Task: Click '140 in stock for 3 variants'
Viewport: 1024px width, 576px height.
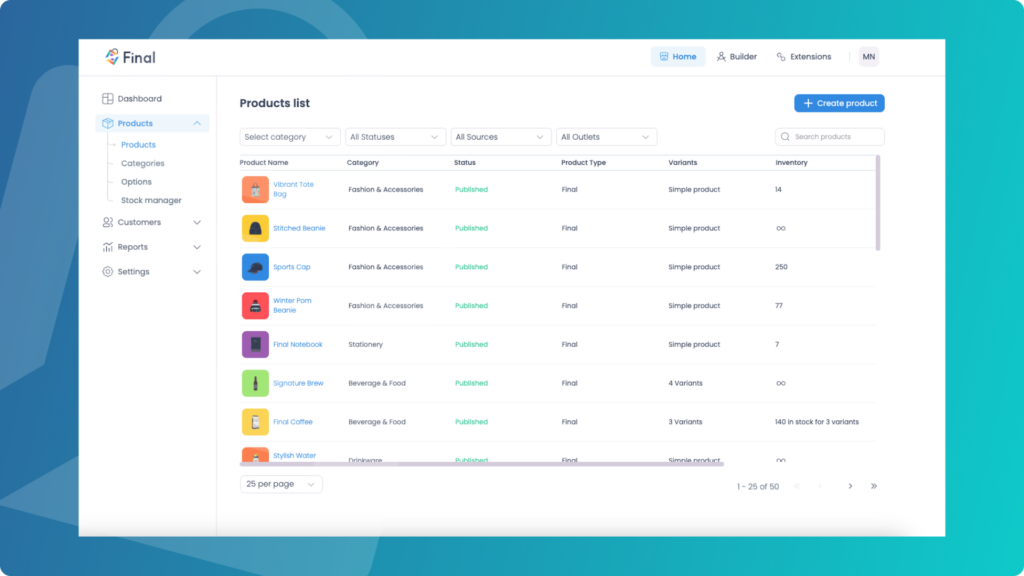Action: (817, 422)
